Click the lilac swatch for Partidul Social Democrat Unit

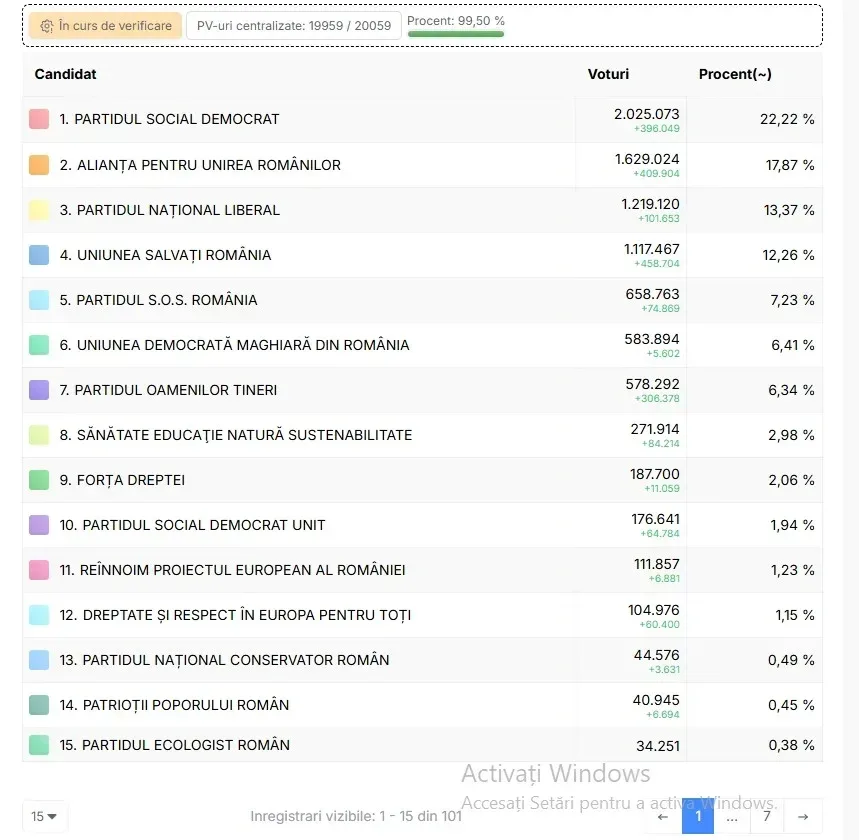[x=39, y=524]
